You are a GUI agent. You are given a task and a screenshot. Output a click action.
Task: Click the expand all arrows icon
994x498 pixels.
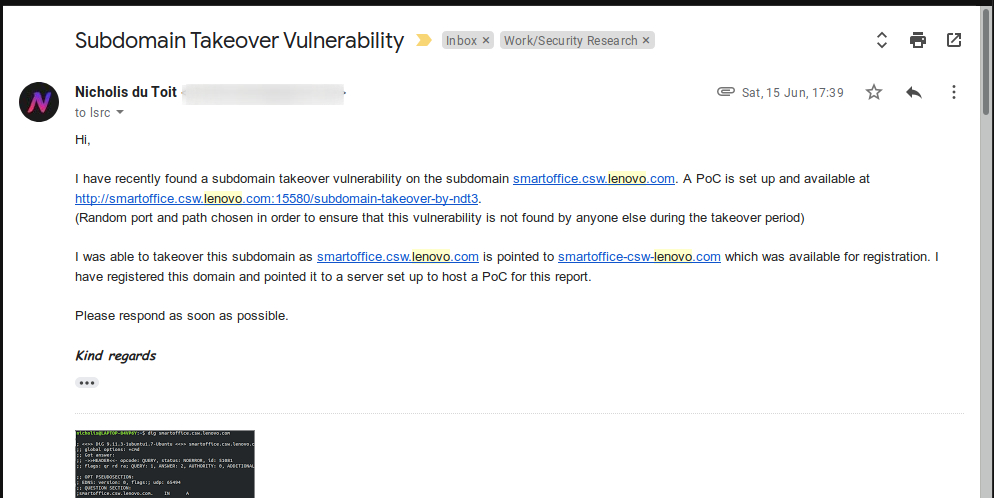[x=881, y=41]
